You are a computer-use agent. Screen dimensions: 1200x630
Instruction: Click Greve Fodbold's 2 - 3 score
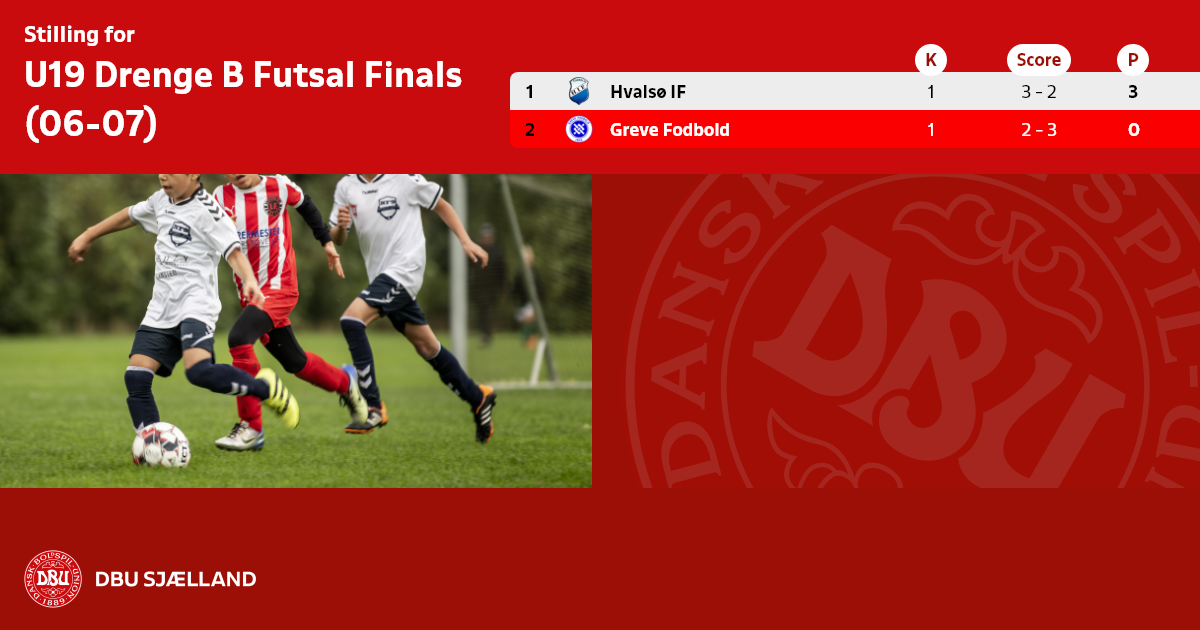tap(1038, 130)
